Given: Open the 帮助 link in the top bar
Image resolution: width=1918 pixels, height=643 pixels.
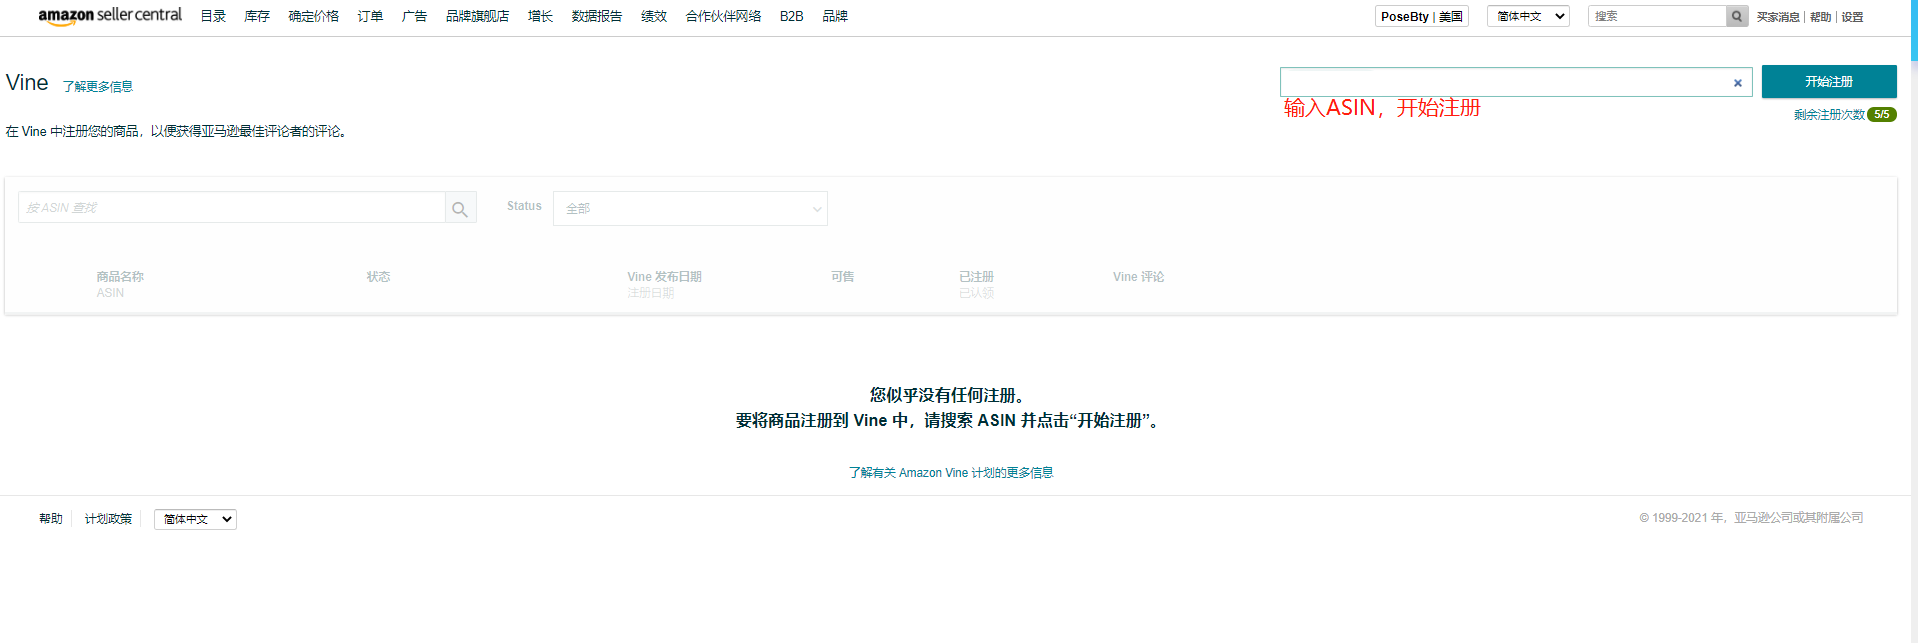Looking at the screenshot, I should [1820, 17].
